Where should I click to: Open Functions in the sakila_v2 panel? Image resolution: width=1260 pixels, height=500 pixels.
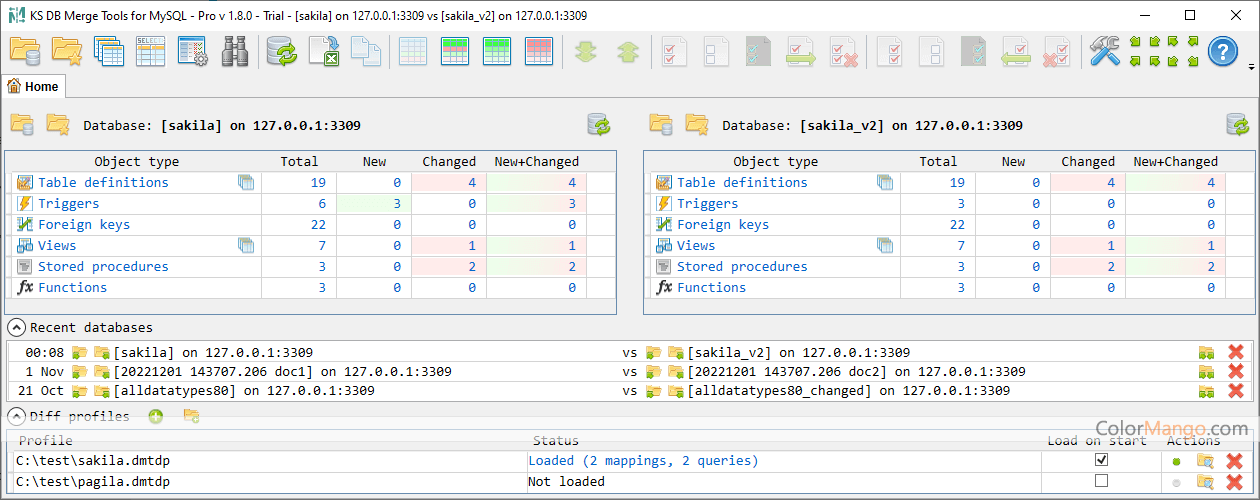pos(711,287)
